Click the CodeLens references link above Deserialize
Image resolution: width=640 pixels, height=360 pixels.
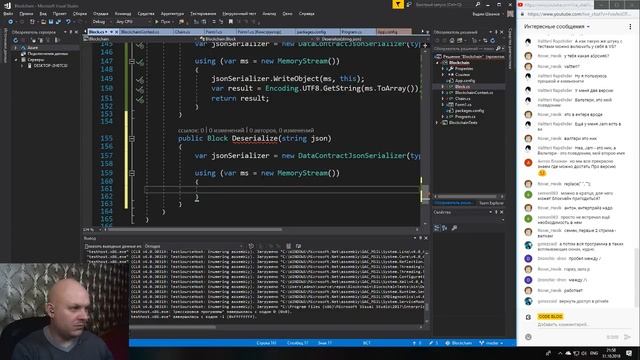click(x=191, y=130)
